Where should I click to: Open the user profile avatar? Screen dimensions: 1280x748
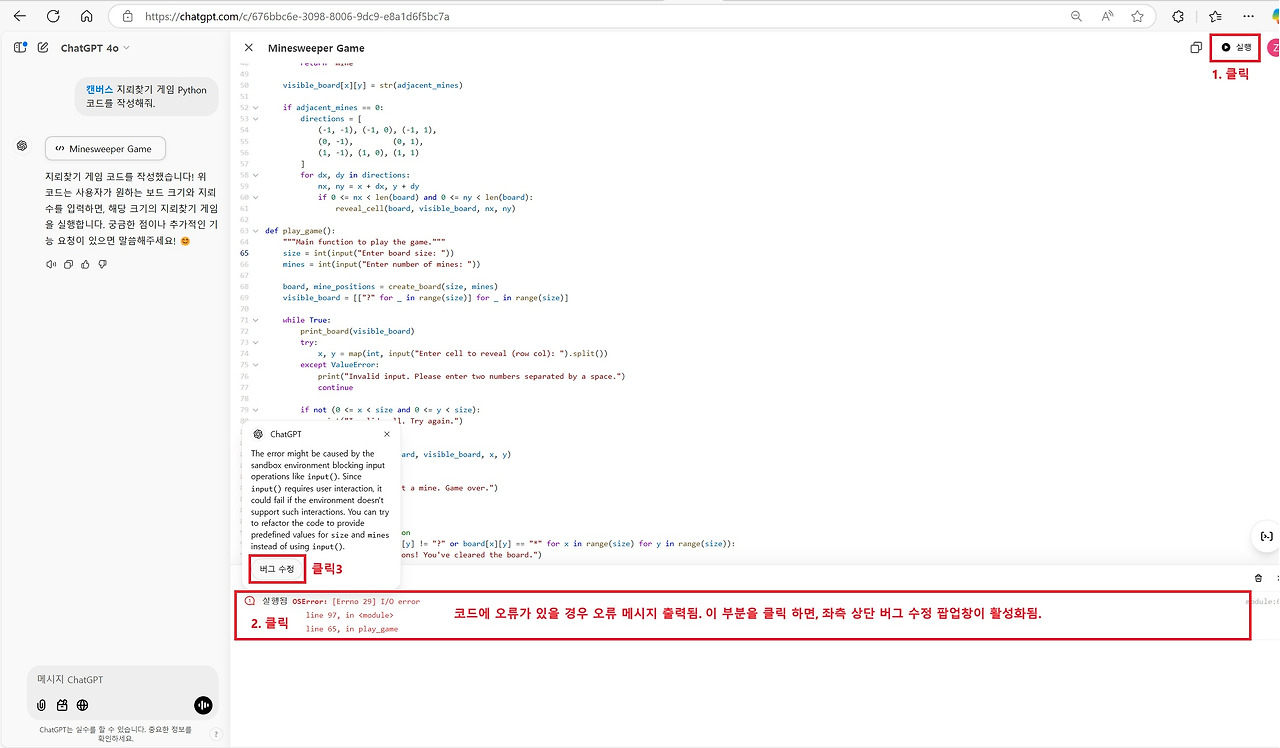click(1274, 47)
